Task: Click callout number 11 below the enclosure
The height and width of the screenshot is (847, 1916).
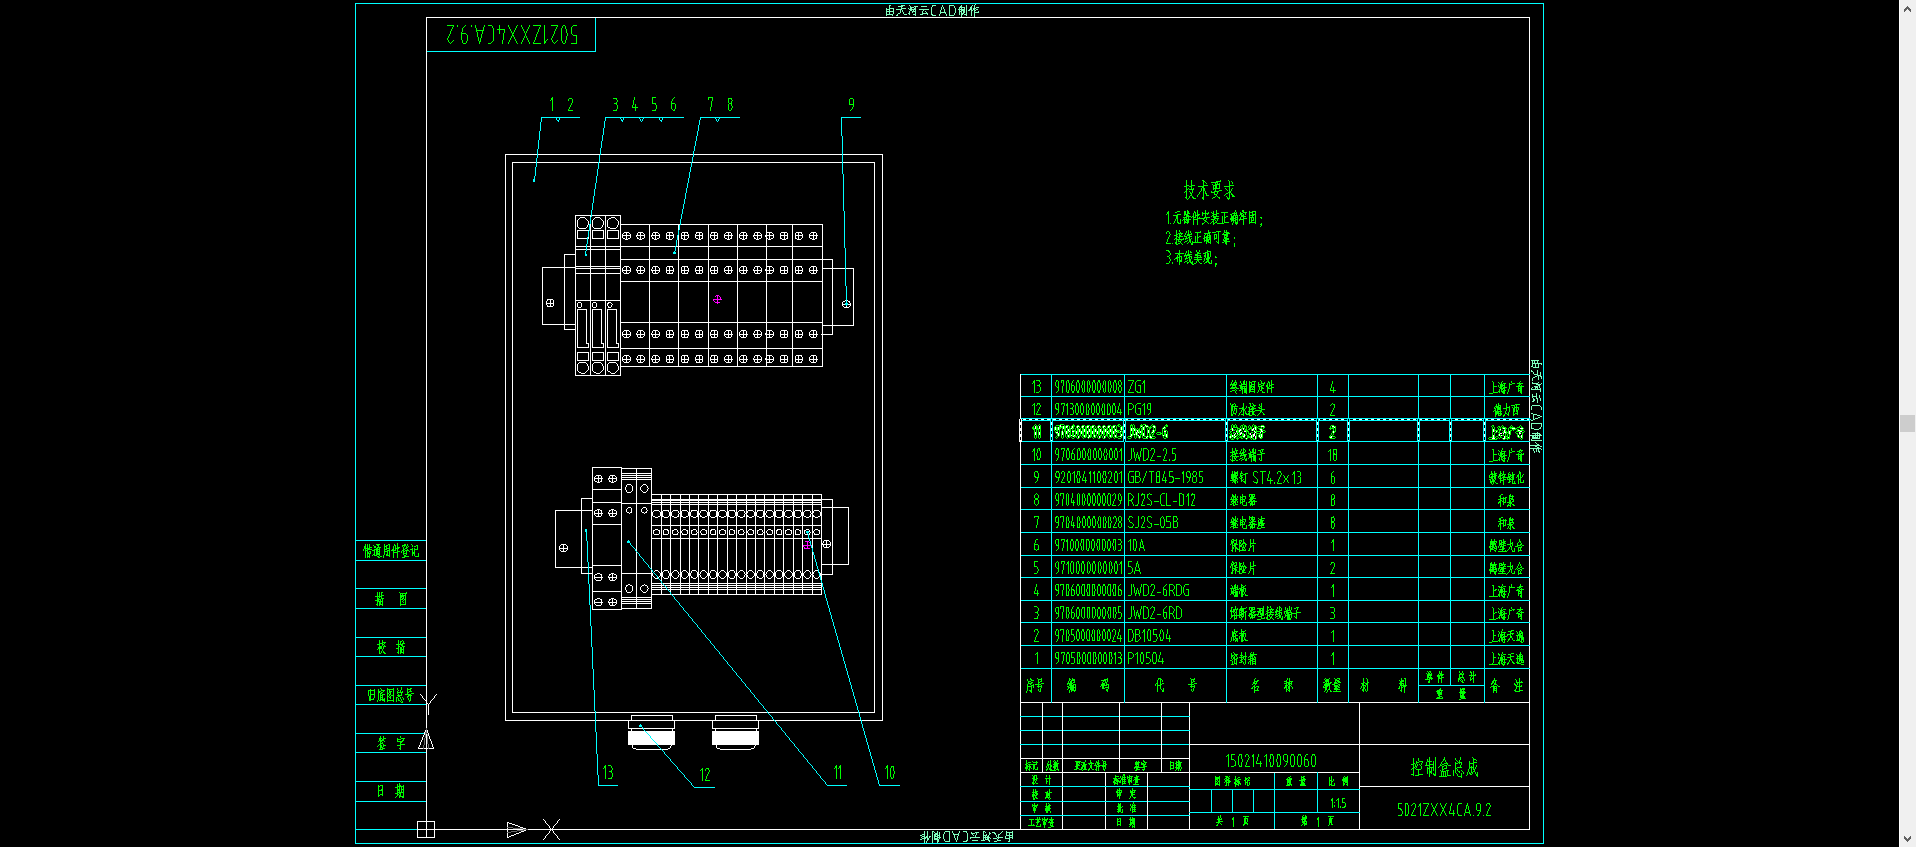Action: [x=837, y=773]
